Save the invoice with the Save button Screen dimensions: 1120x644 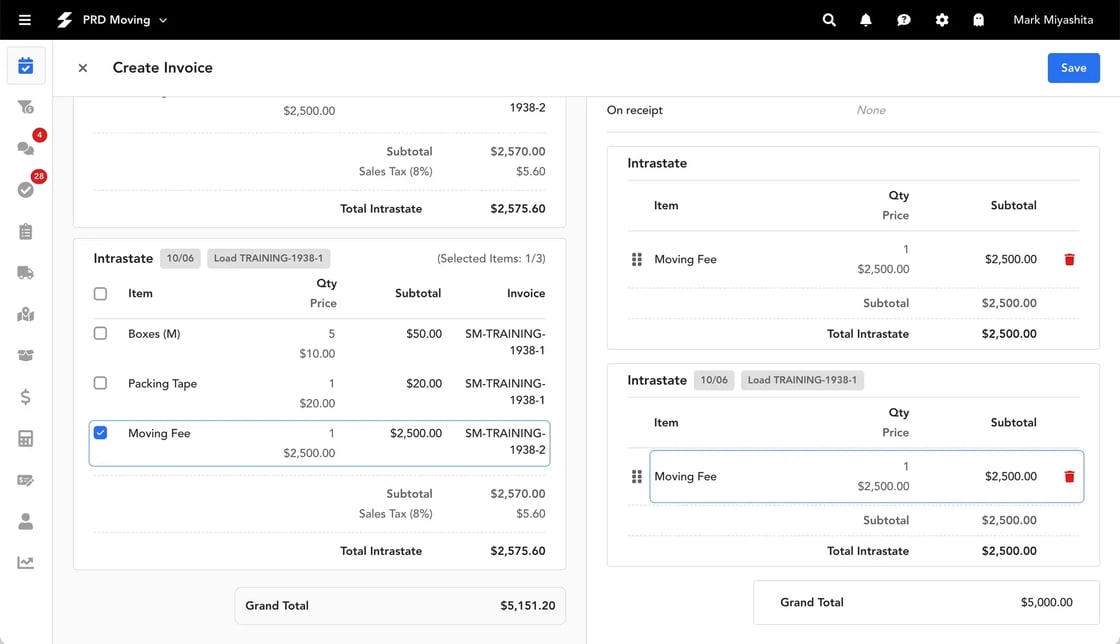[1073, 67]
